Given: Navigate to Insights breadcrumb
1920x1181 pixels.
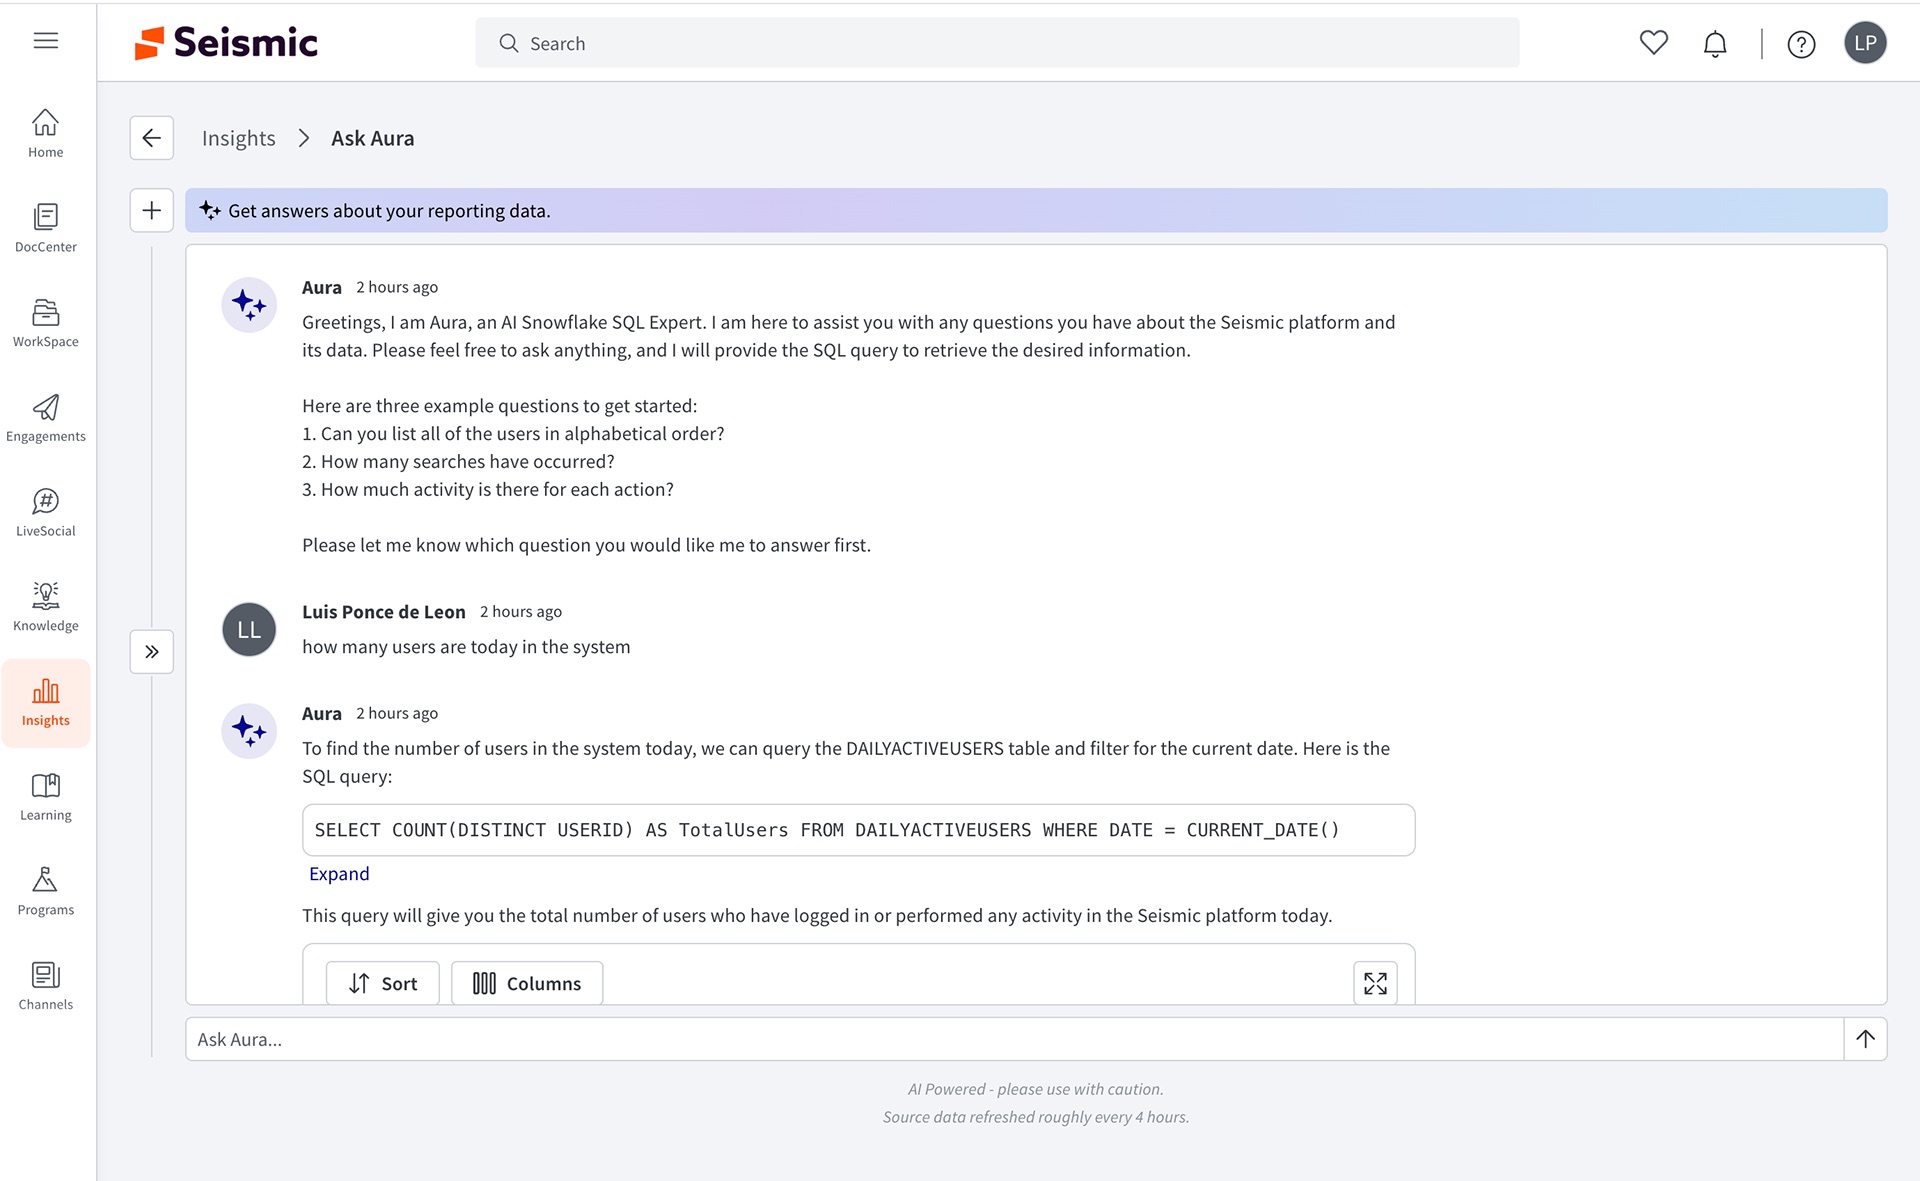Looking at the screenshot, I should pos(238,138).
